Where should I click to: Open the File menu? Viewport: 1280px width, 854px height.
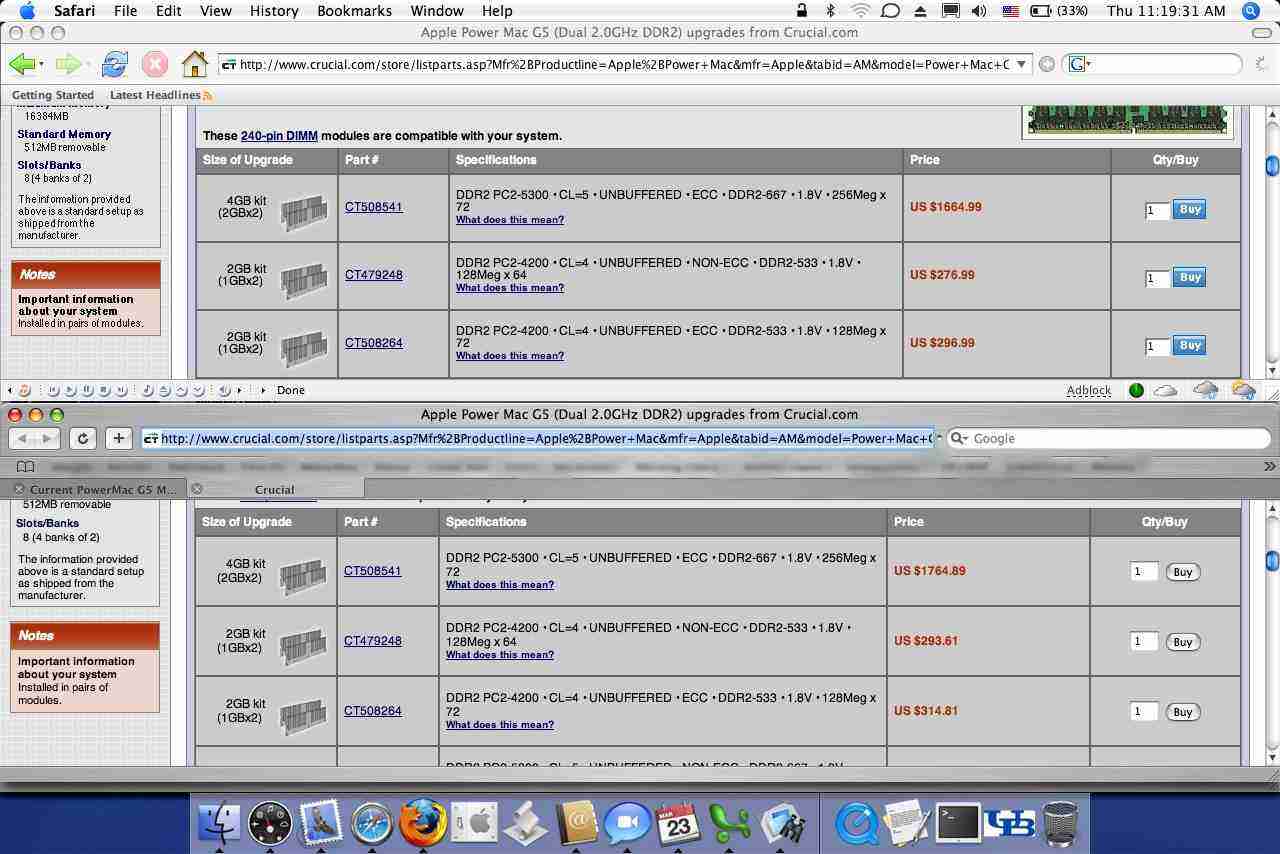(126, 11)
